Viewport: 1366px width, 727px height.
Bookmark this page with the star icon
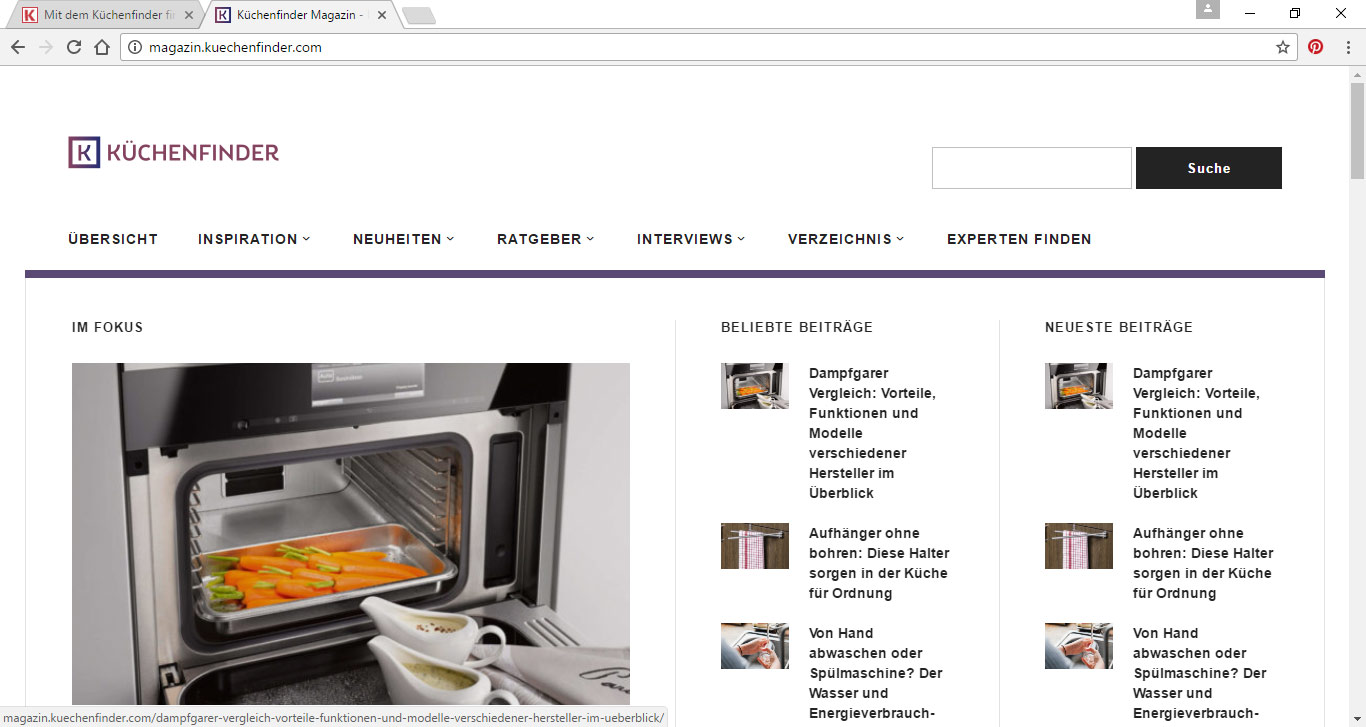pyautogui.click(x=1283, y=47)
